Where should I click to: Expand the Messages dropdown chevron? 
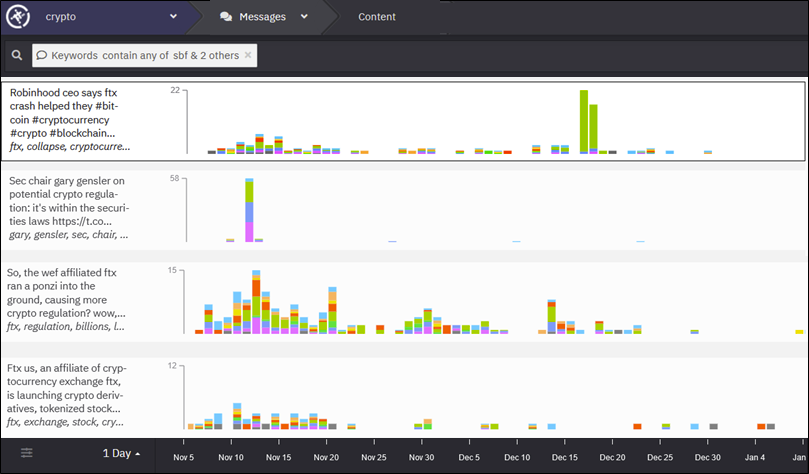[x=304, y=17]
